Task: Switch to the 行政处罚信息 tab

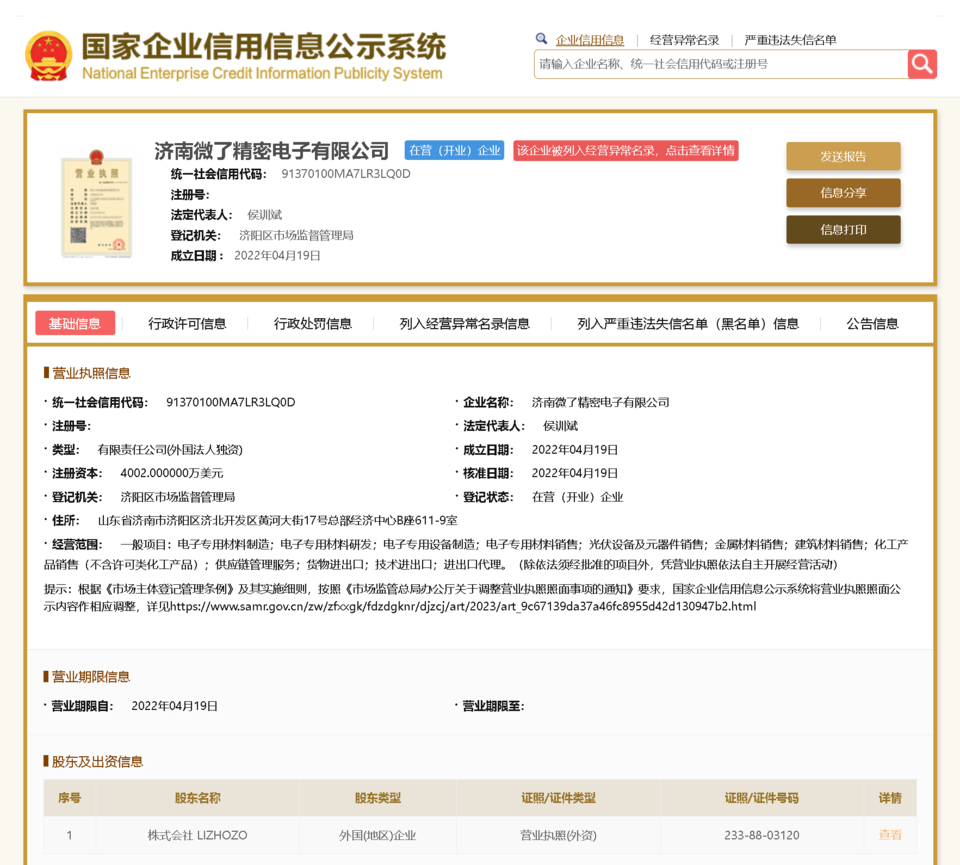Action: pos(313,324)
